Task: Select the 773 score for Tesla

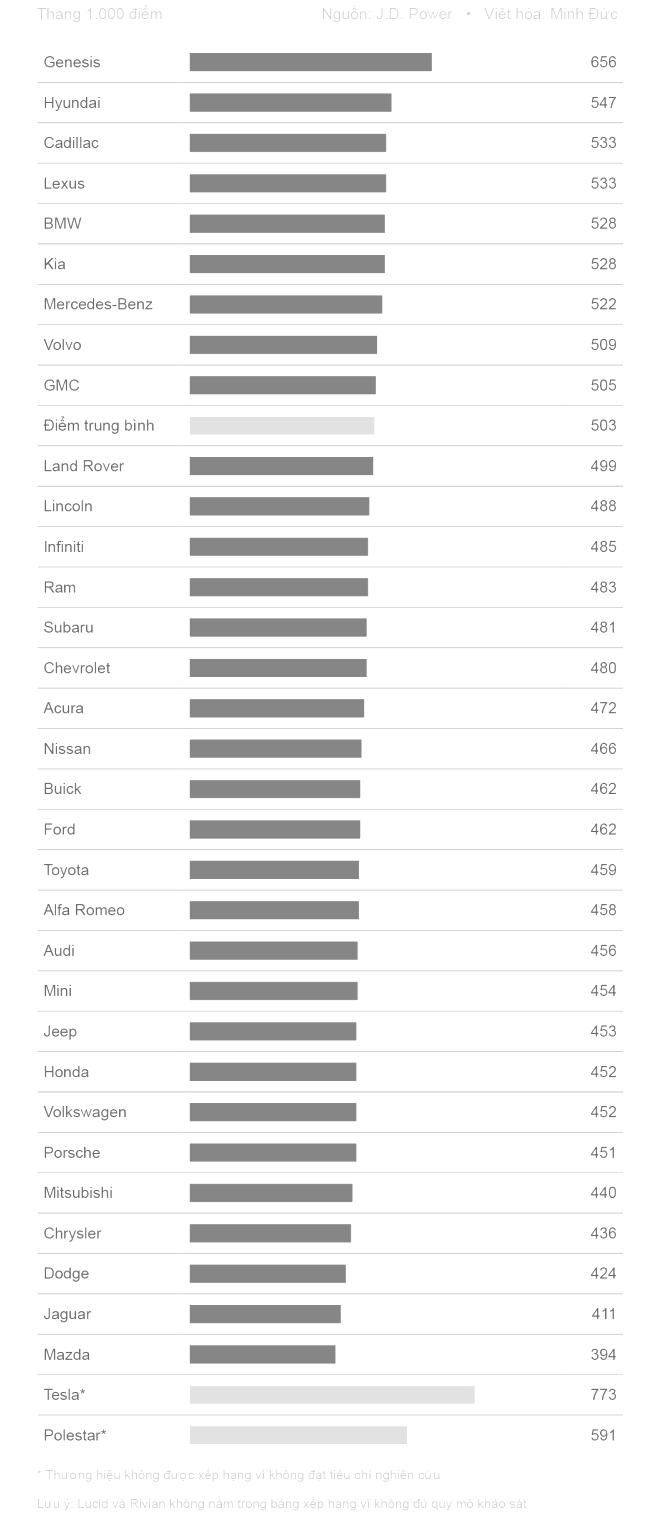Action: tap(603, 1395)
